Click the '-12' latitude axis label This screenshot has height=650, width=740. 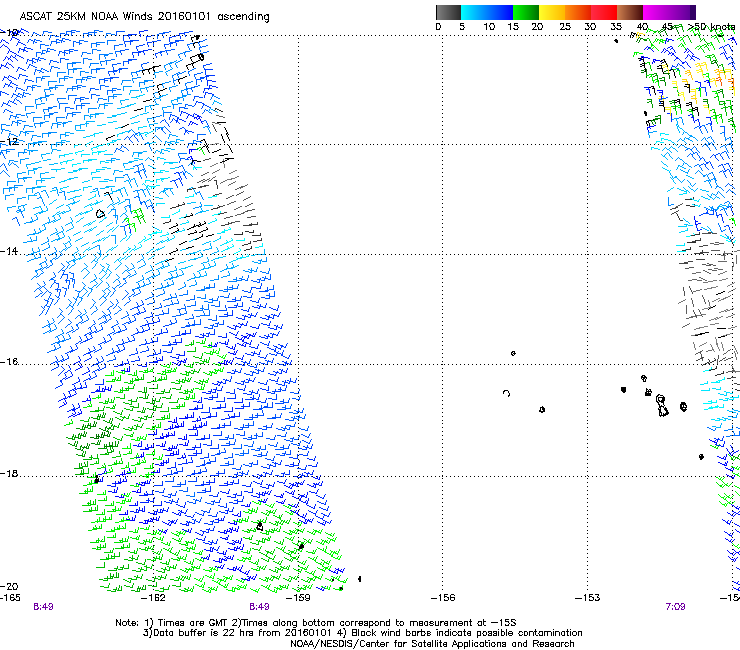(x=9, y=141)
